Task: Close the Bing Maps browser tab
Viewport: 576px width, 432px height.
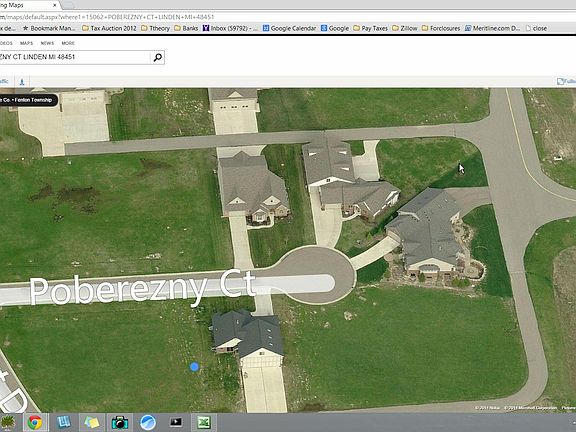Action: click(55, 5)
